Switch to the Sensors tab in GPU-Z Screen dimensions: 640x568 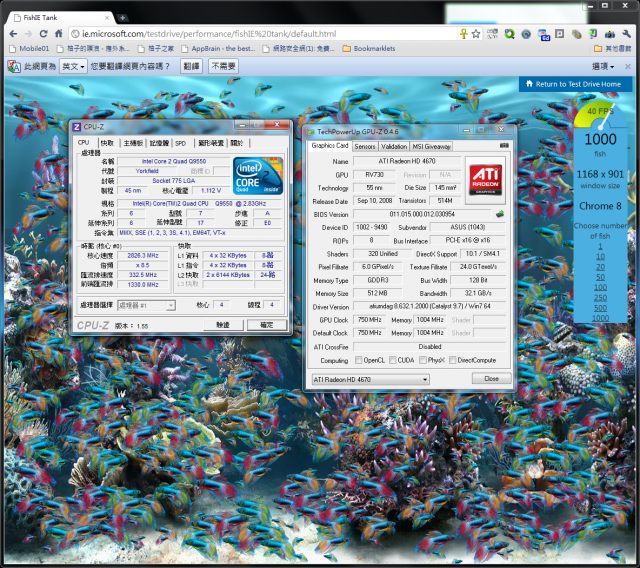(x=364, y=146)
